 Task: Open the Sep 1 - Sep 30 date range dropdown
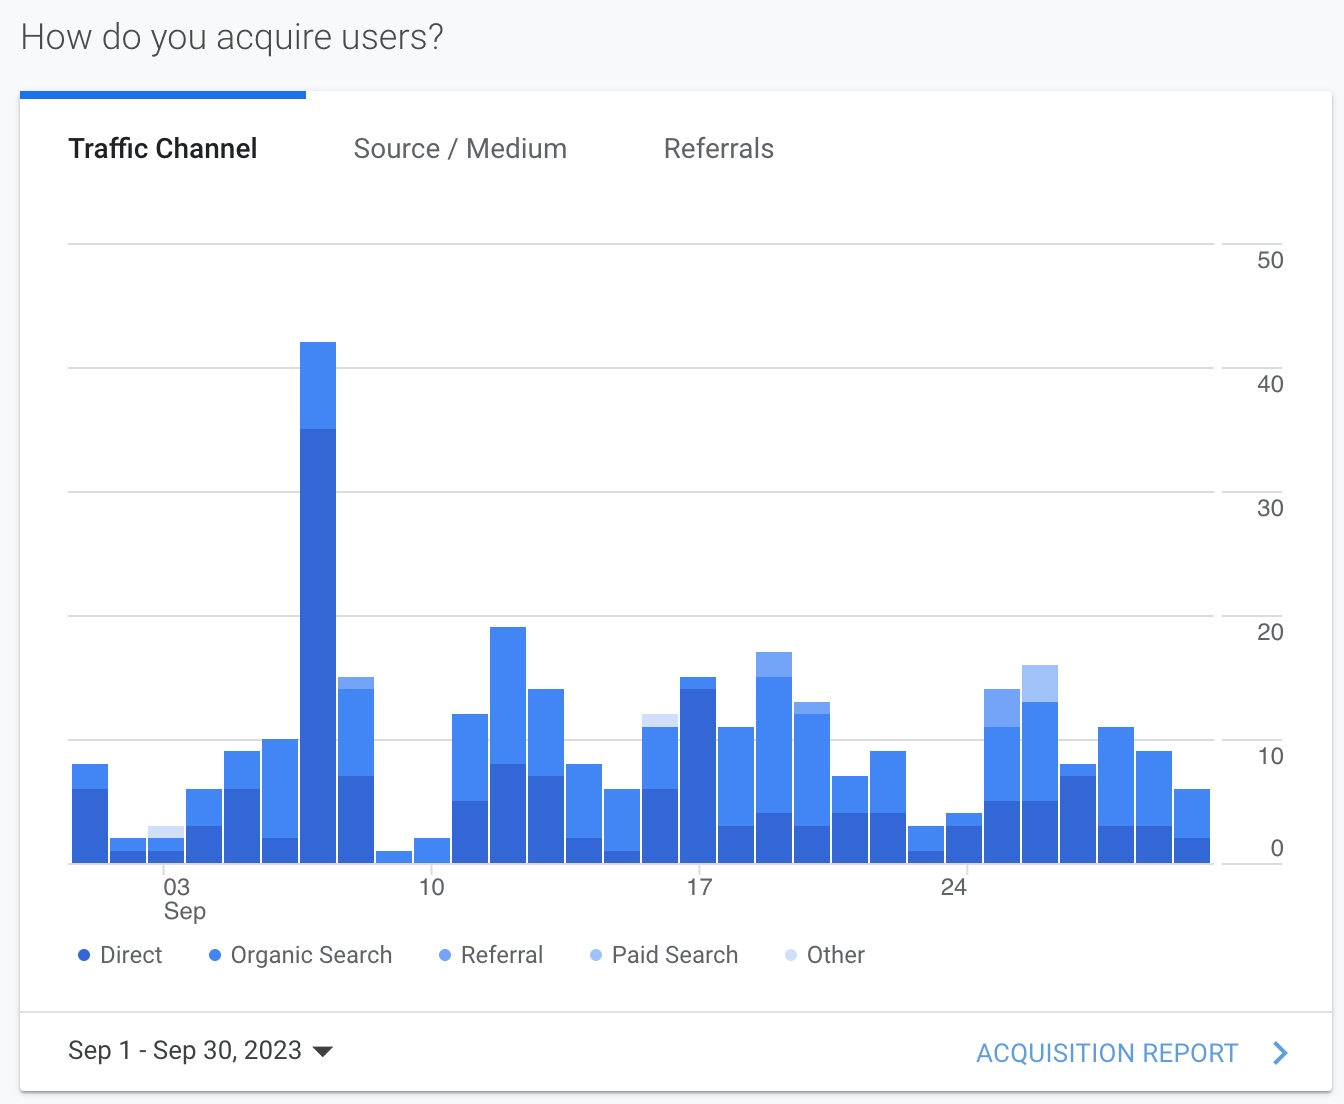pos(185,1051)
